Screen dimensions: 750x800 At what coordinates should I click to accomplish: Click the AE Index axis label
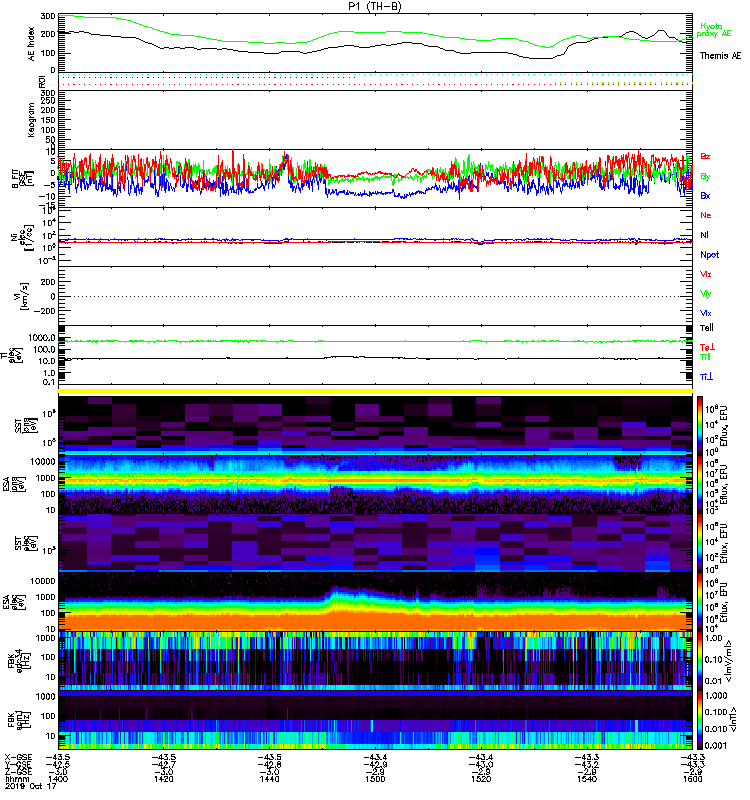[x=31, y=44]
